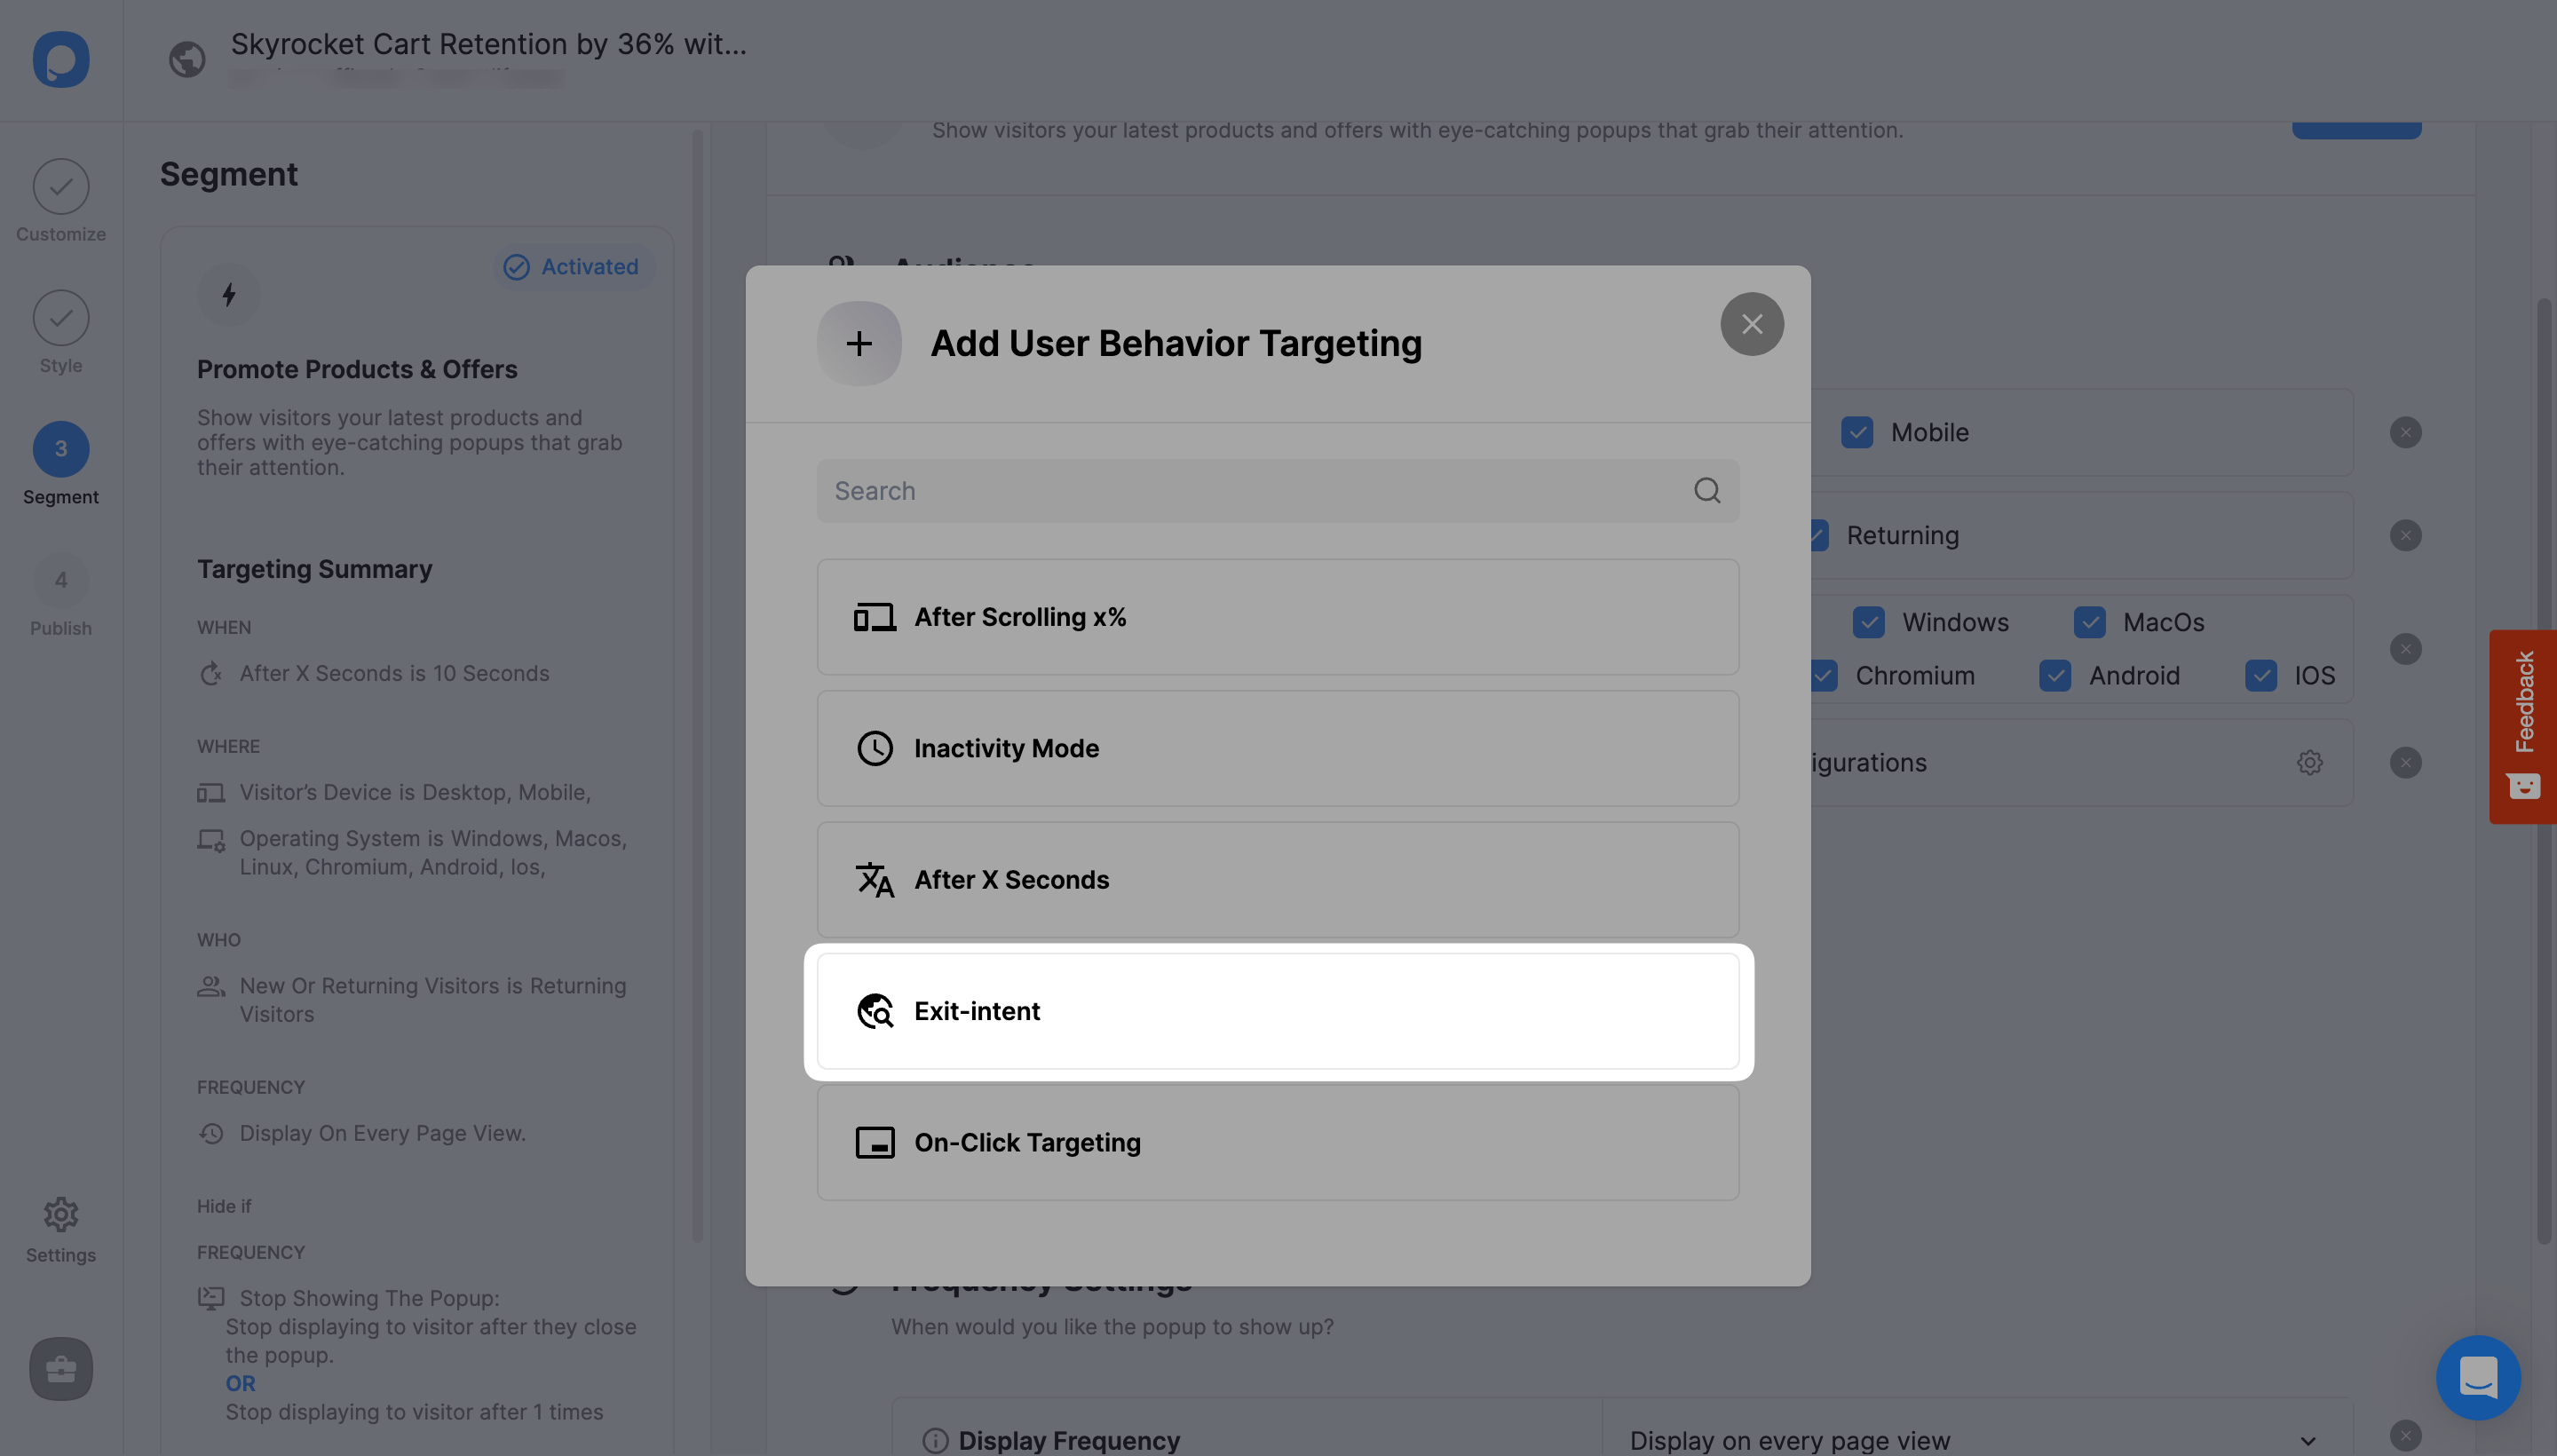Click the feedback button on right edge
Image resolution: width=2557 pixels, height=1456 pixels.
[2518, 725]
